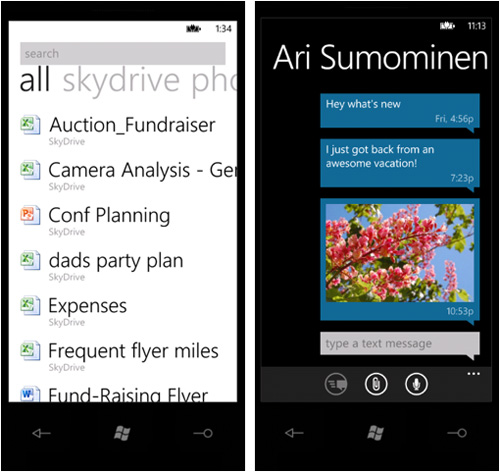Open the pink flower photo in the message

pos(400,253)
